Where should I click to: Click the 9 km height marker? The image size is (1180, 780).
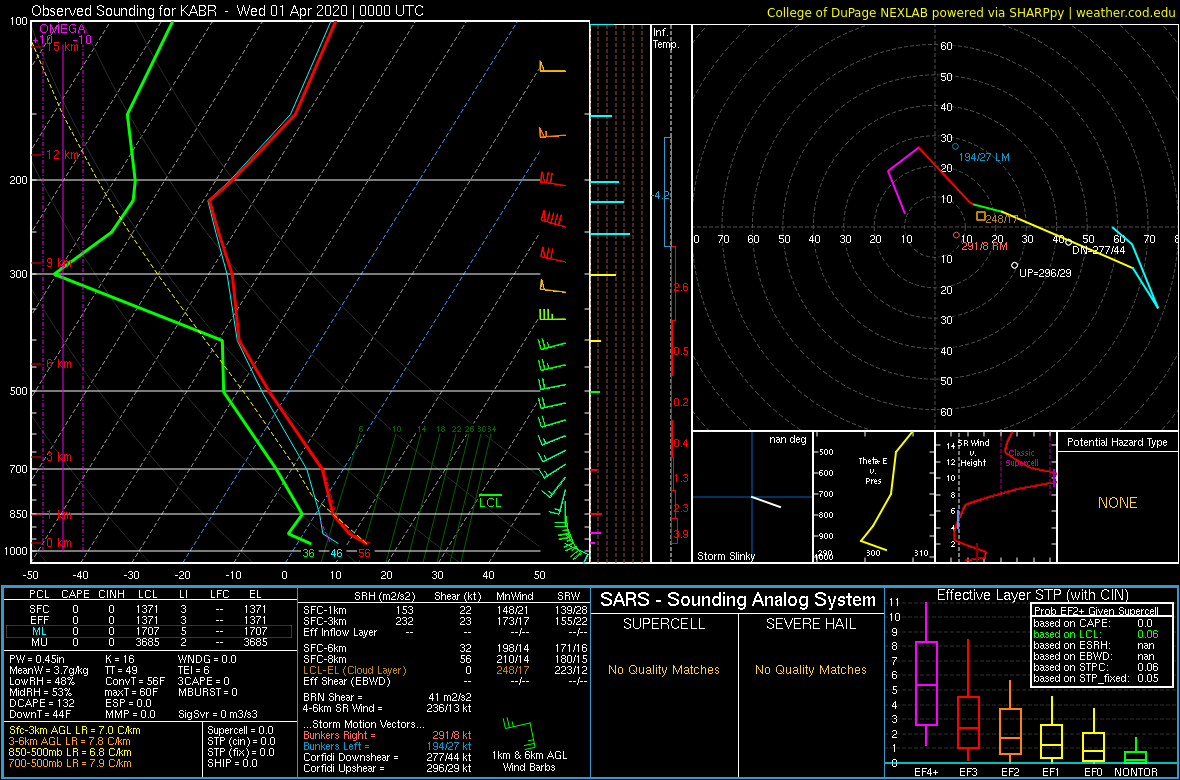click(x=58, y=263)
